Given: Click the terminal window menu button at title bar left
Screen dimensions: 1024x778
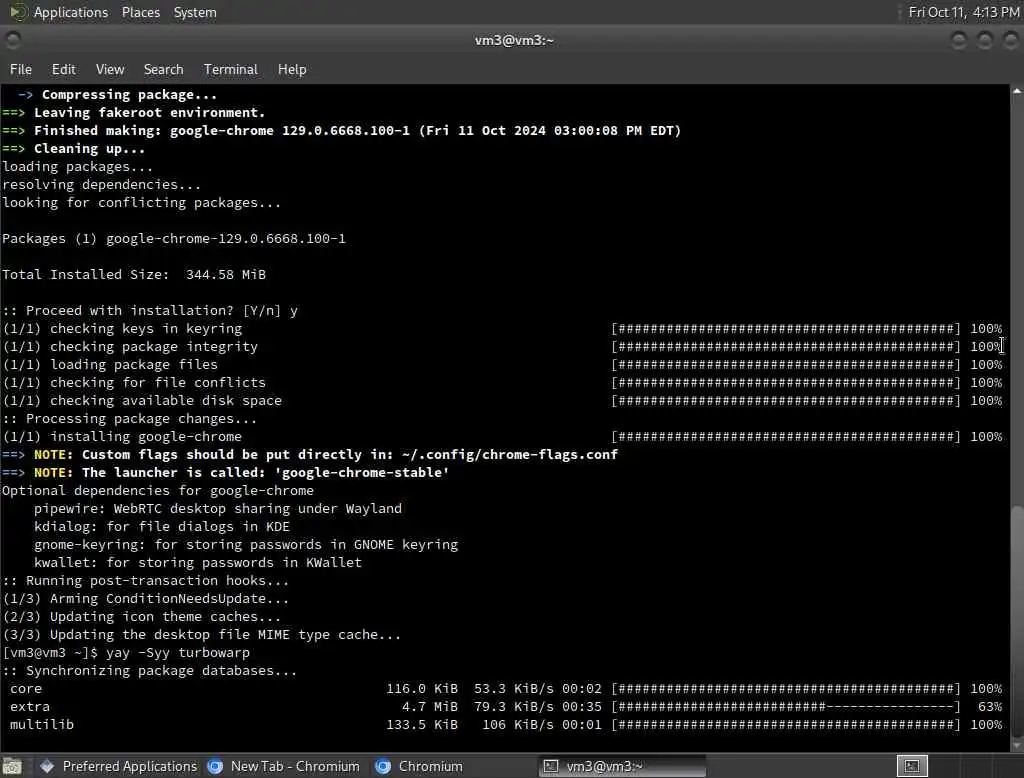Looking at the screenshot, I should point(12,40).
